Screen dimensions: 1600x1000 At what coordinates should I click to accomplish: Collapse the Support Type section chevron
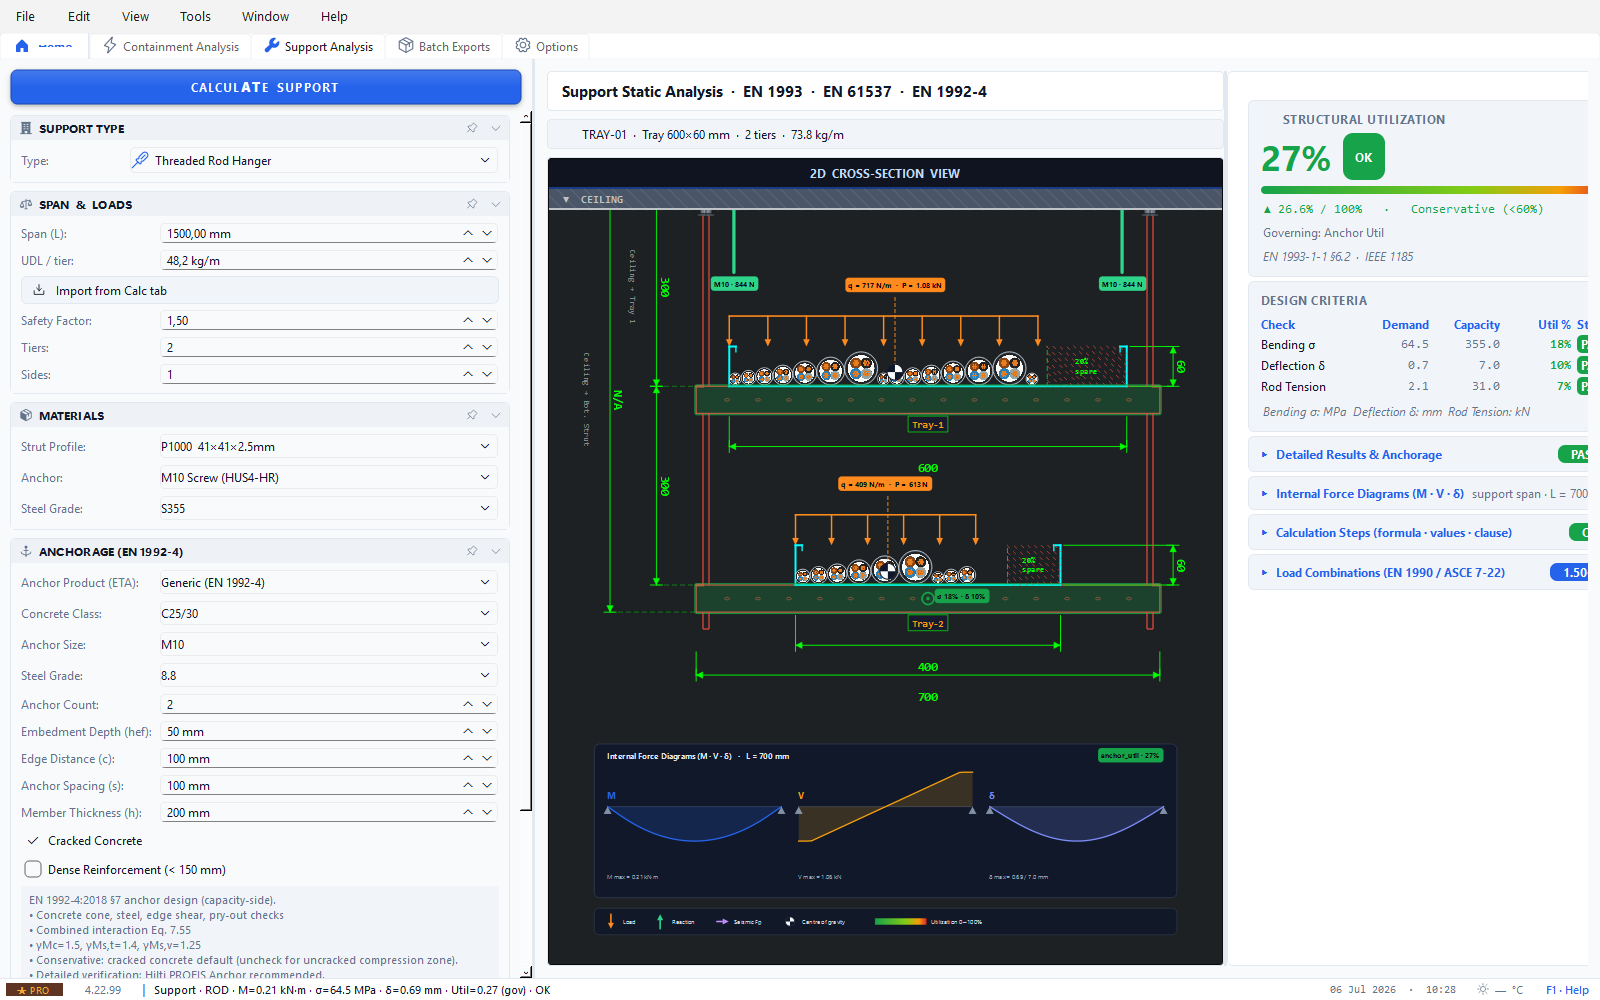(x=495, y=128)
